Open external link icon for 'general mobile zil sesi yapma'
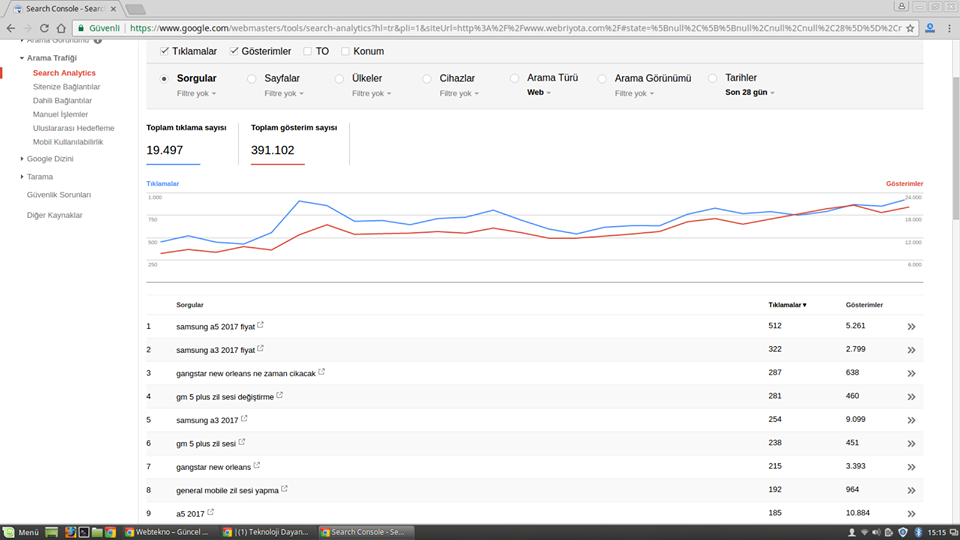Screen dimensions: 960x540 284,489
